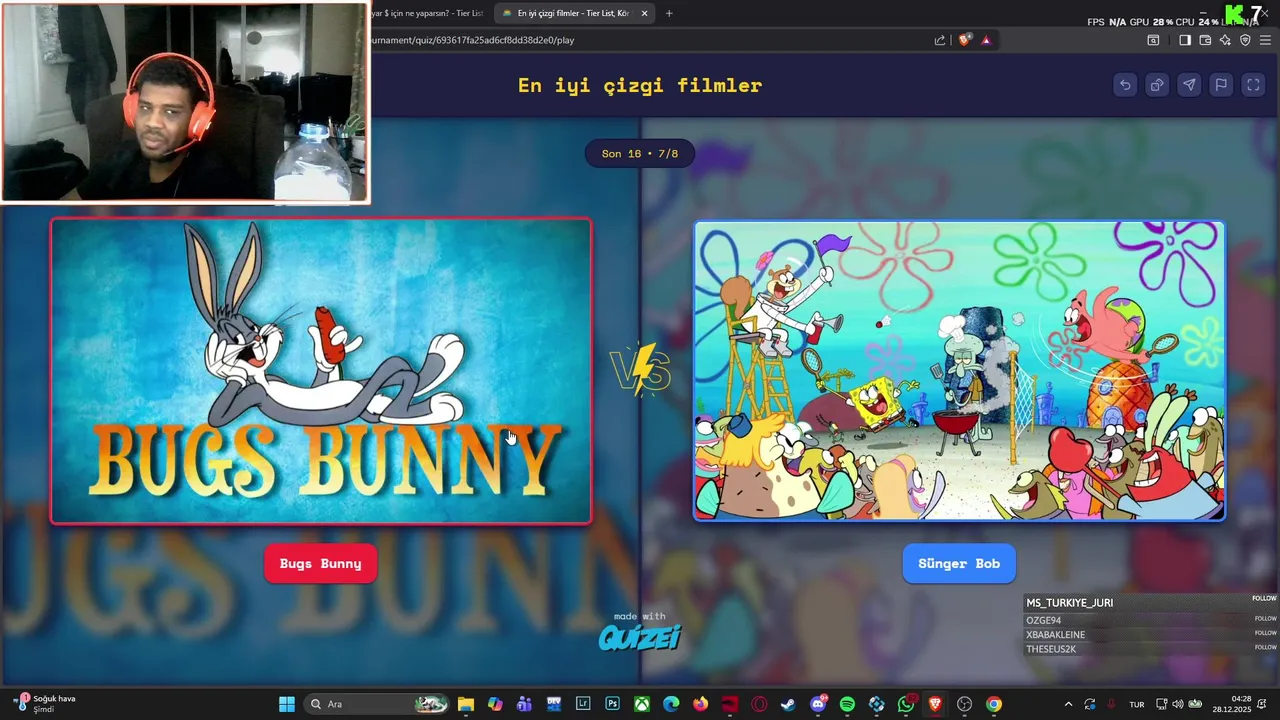The width and height of the screenshot is (1280, 720).
Task: Click the TUR keyboard language indicator
Action: click(x=1137, y=704)
